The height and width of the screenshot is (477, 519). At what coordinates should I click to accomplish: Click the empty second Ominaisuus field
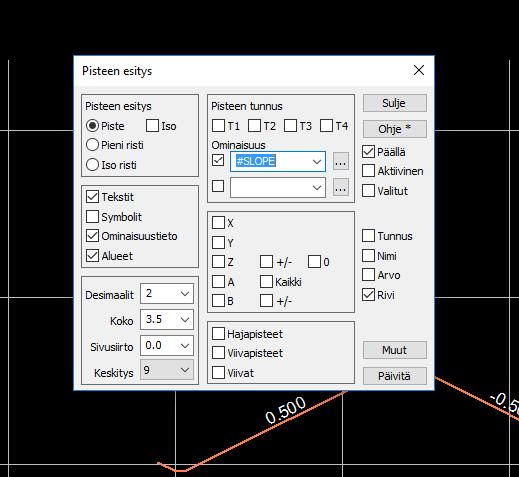[278, 187]
